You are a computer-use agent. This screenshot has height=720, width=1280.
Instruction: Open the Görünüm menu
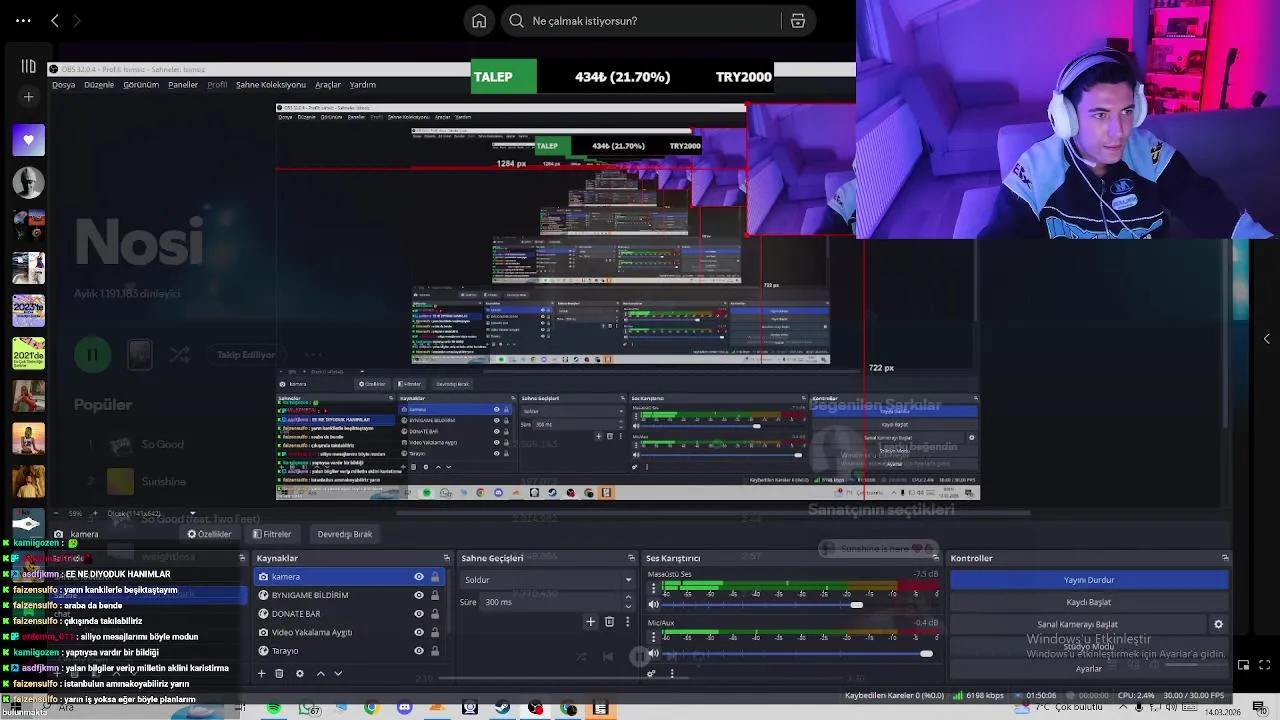141,85
